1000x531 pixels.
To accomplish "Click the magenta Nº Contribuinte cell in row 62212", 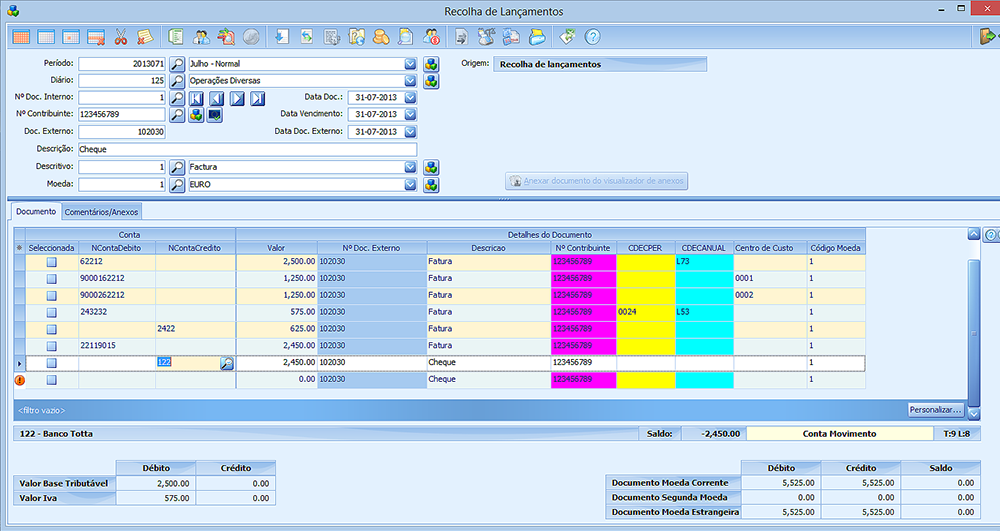I will click(x=584, y=262).
